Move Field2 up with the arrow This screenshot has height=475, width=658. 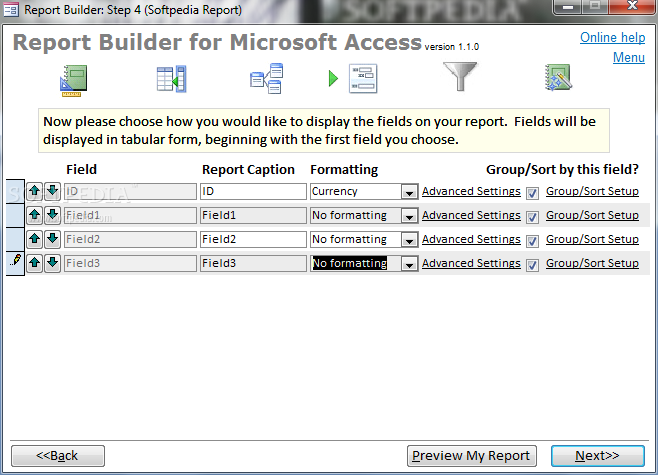click(x=35, y=239)
